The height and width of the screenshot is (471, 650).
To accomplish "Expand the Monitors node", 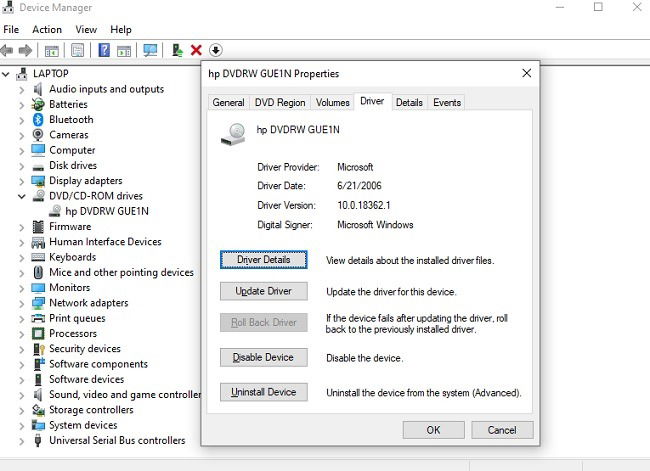I will (22, 288).
